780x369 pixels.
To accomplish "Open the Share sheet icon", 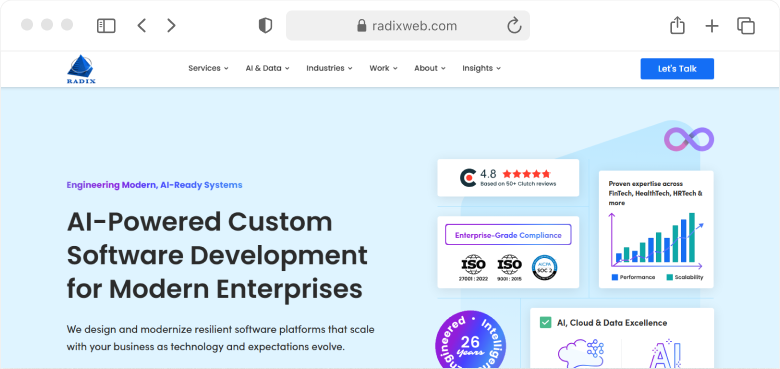I will coord(677,25).
